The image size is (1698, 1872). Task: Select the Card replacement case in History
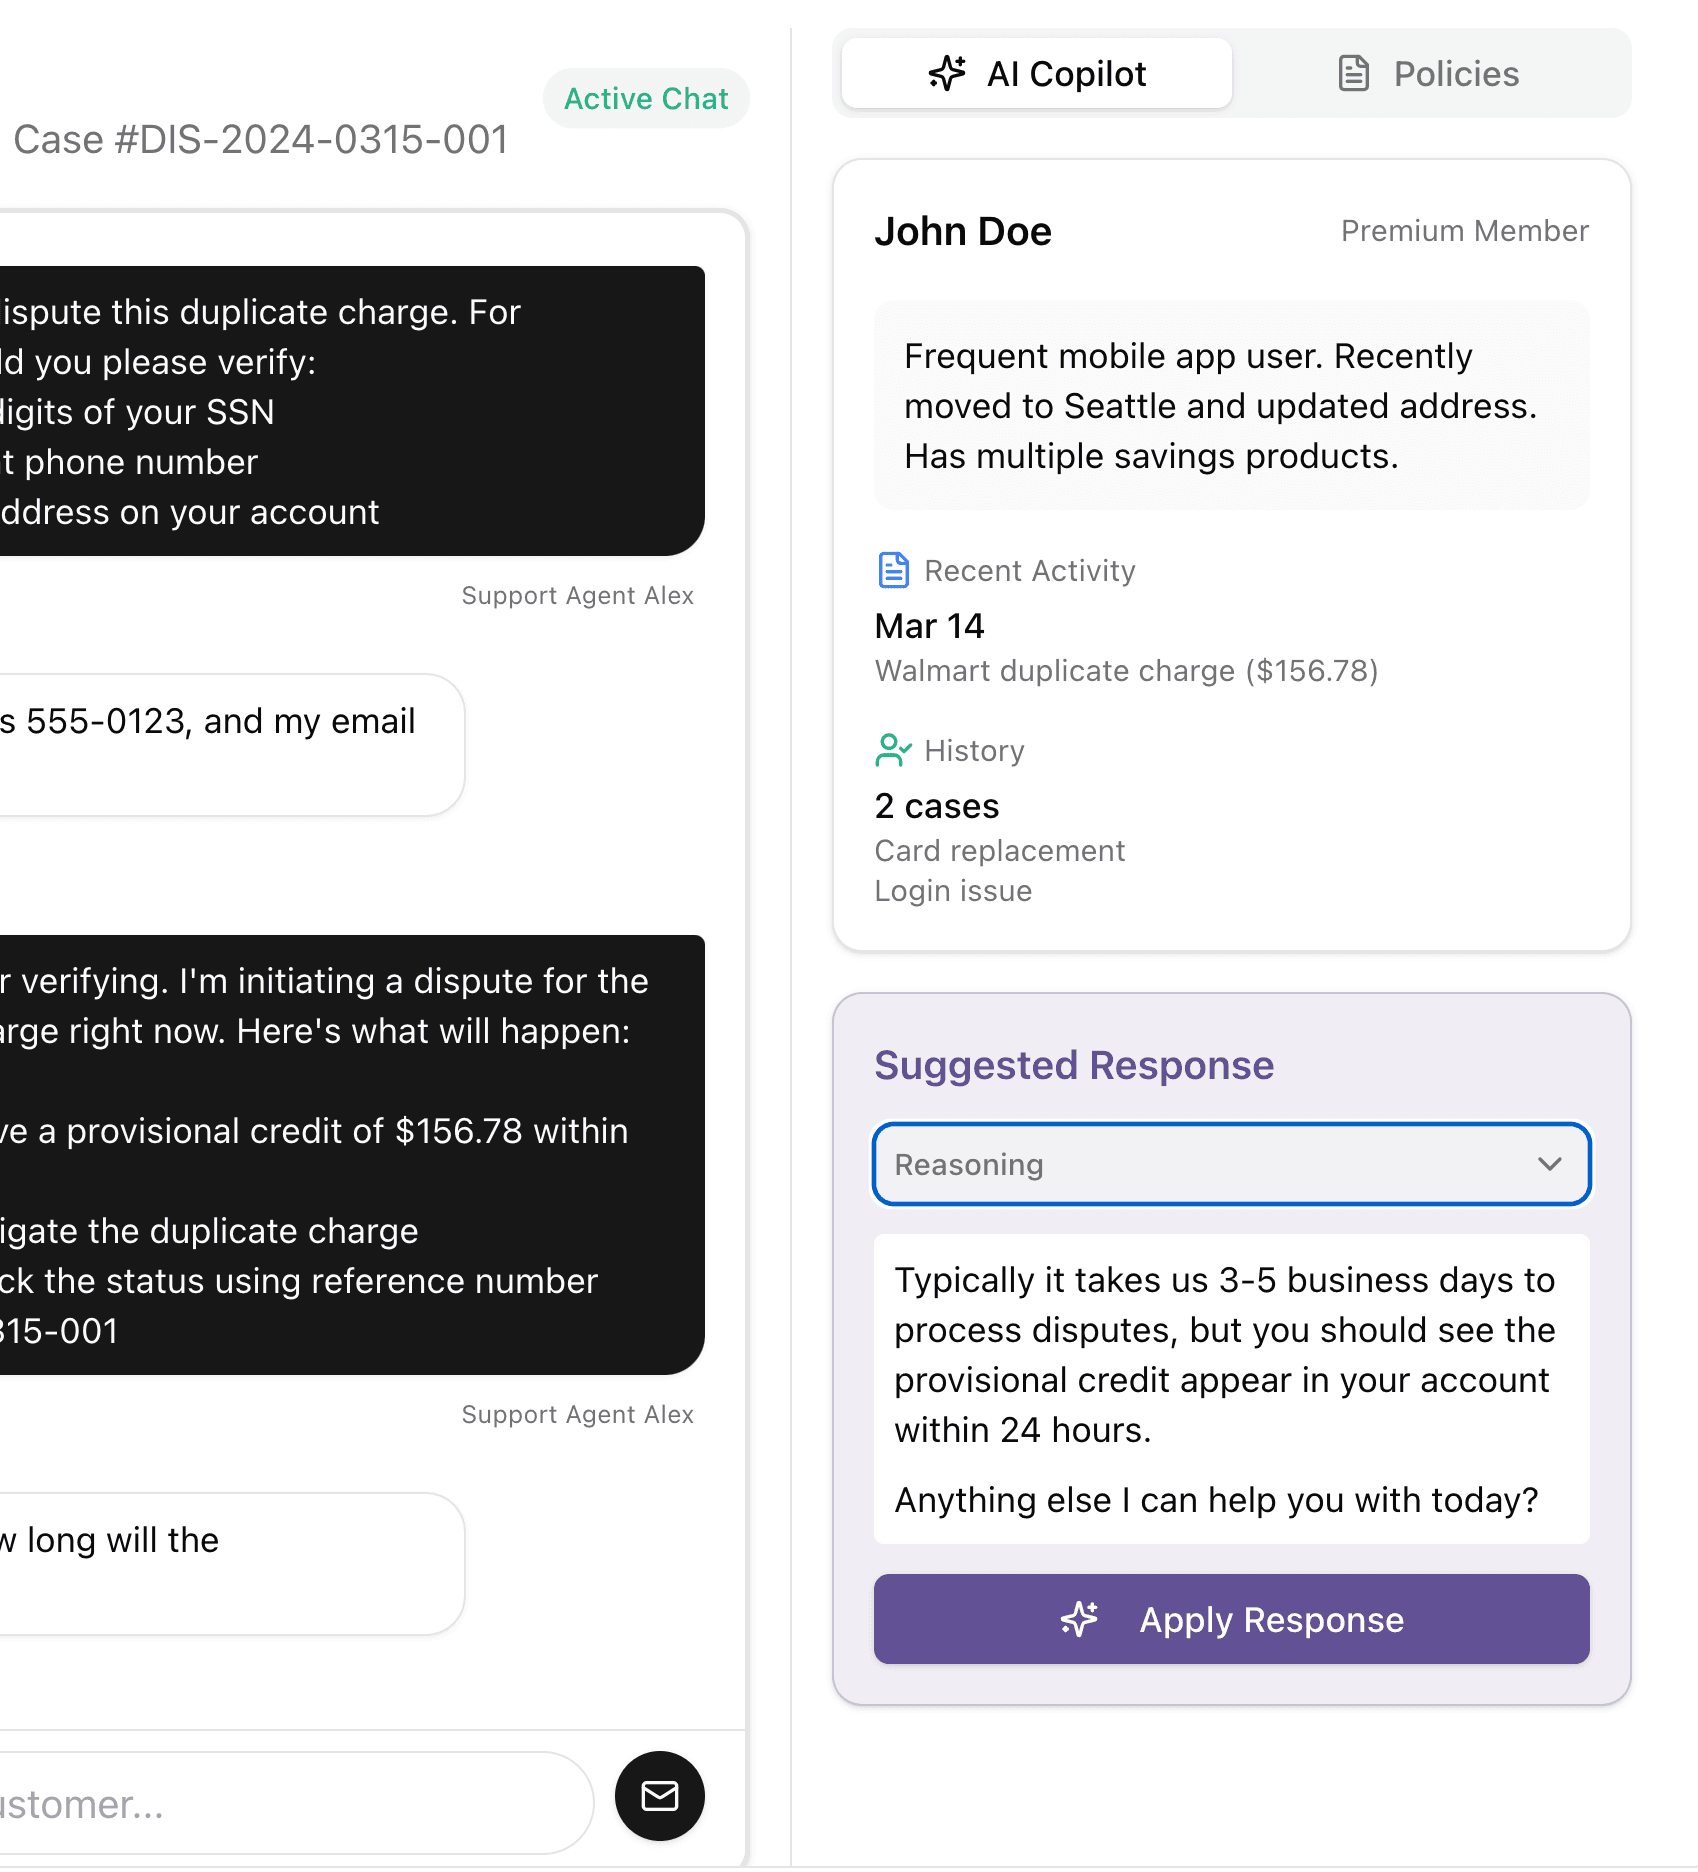point(1000,850)
